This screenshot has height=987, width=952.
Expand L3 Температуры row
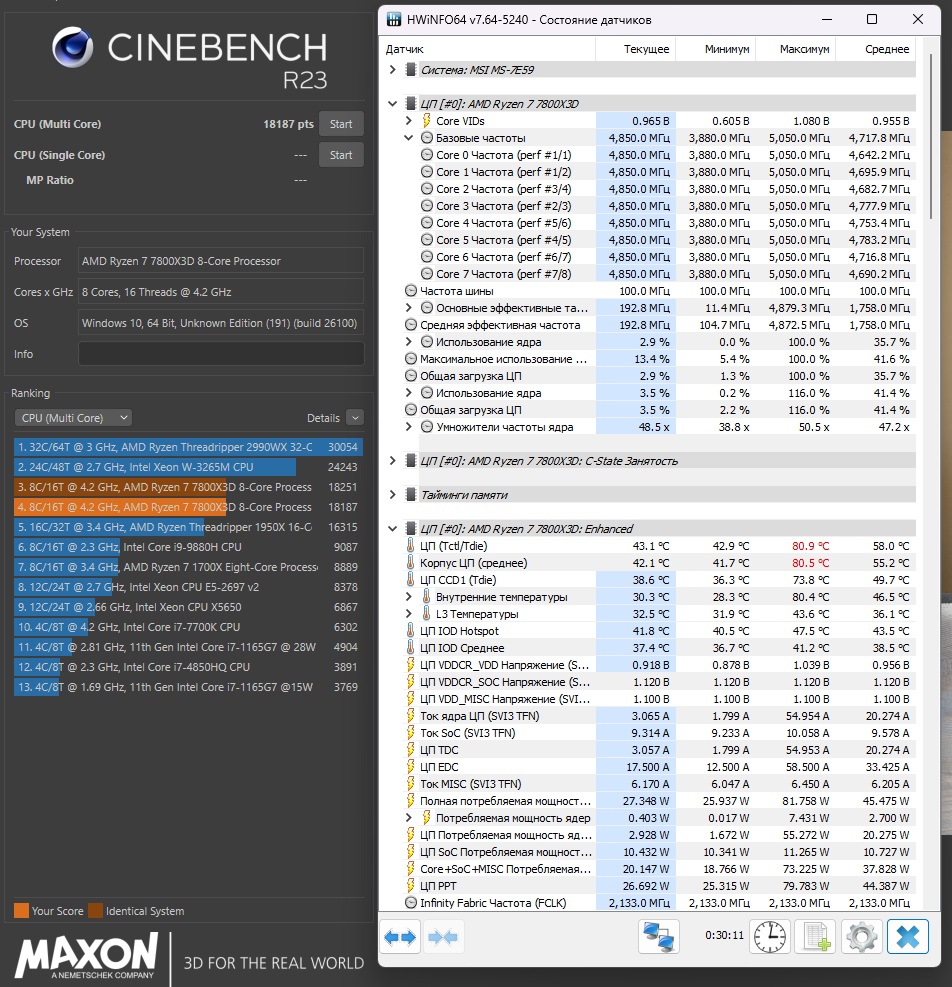tap(408, 614)
